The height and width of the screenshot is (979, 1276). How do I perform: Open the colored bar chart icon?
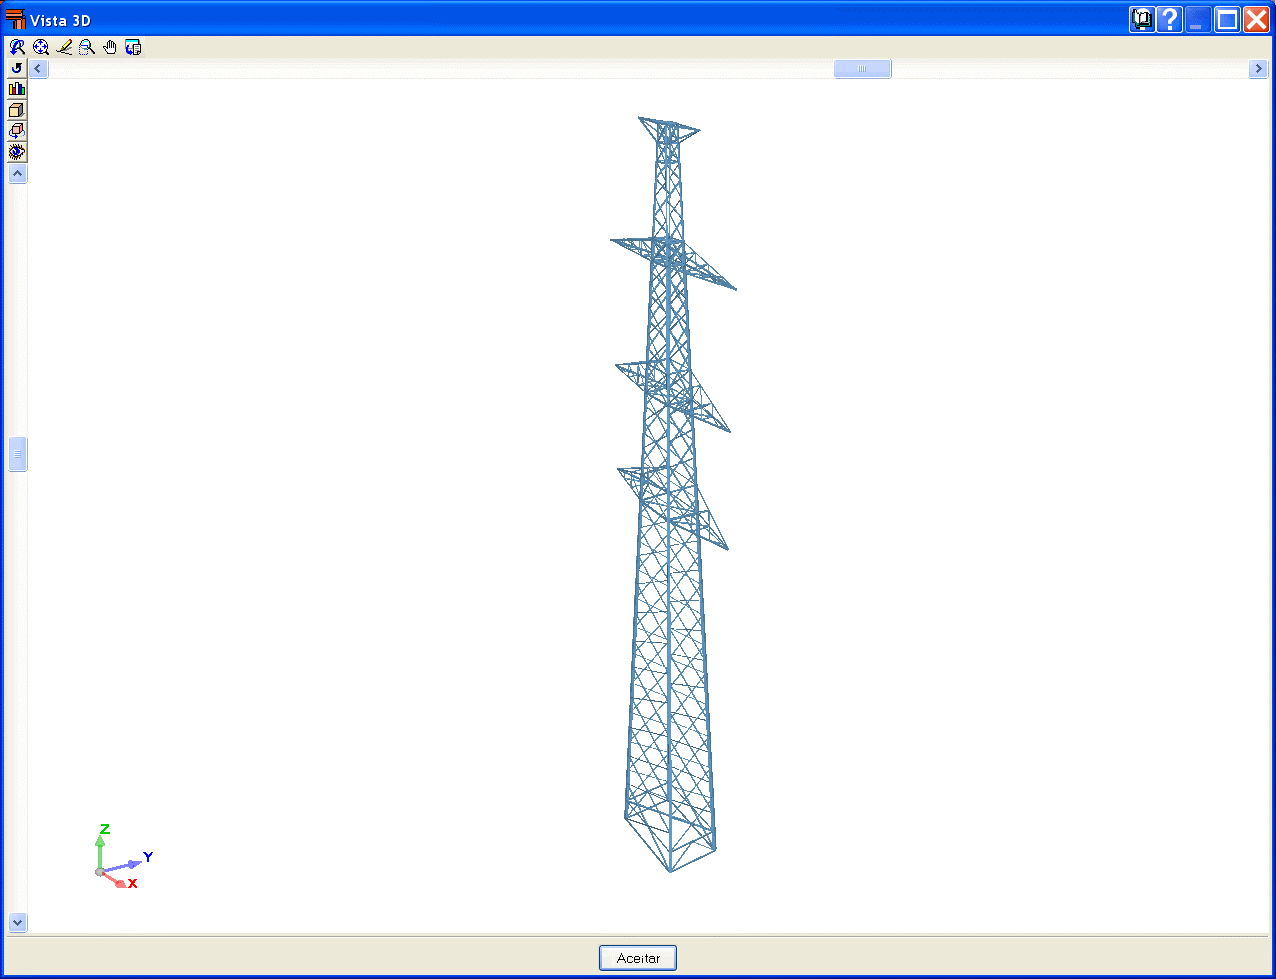pos(17,89)
